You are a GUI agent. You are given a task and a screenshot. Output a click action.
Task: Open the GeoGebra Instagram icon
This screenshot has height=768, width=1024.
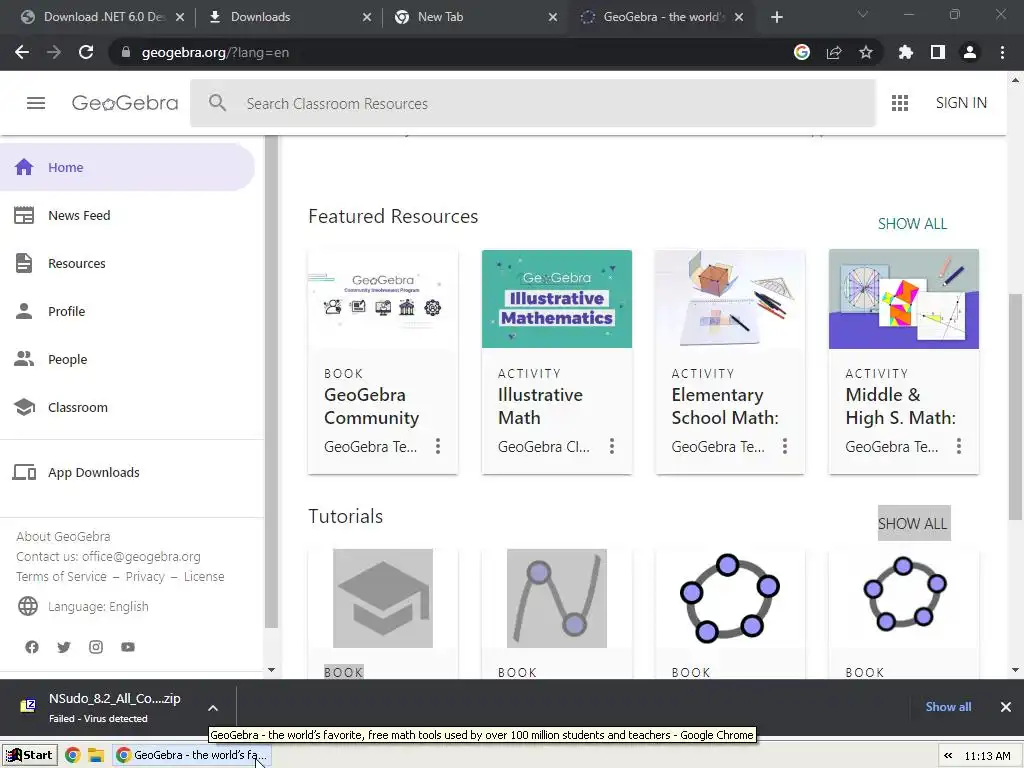(96, 647)
